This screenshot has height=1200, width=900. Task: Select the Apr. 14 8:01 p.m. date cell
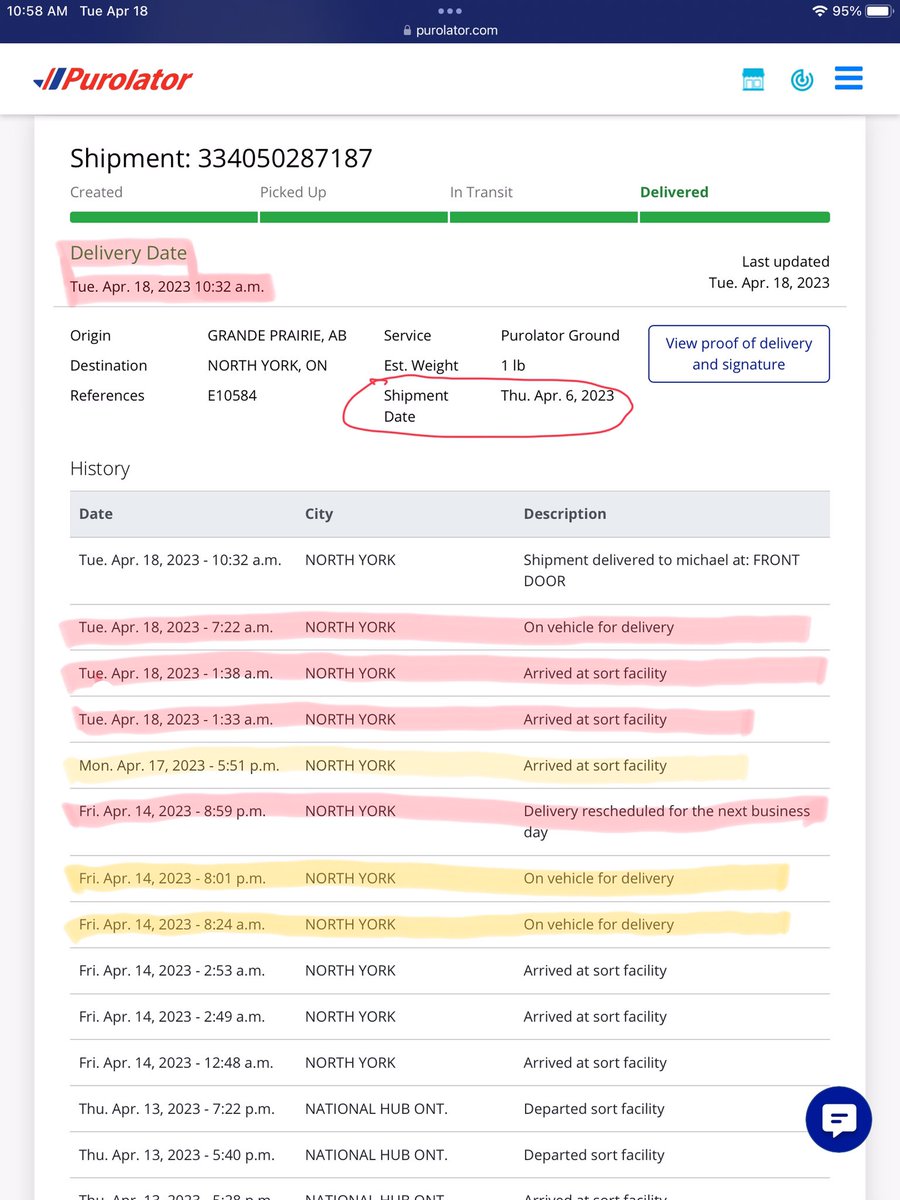pyautogui.click(x=172, y=878)
